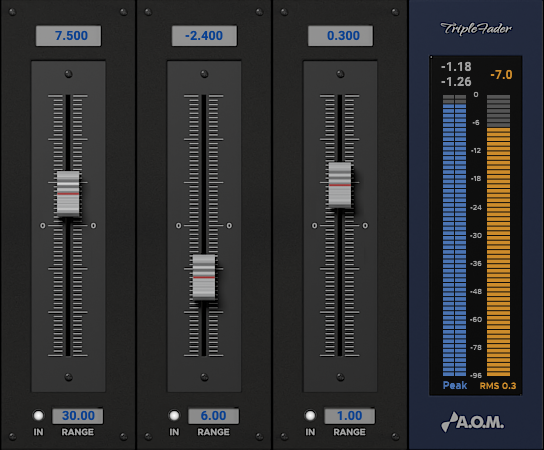Viewport: 544px width, 450px height.
Task: Click the RMS 0.3 label
Action: 498,386
